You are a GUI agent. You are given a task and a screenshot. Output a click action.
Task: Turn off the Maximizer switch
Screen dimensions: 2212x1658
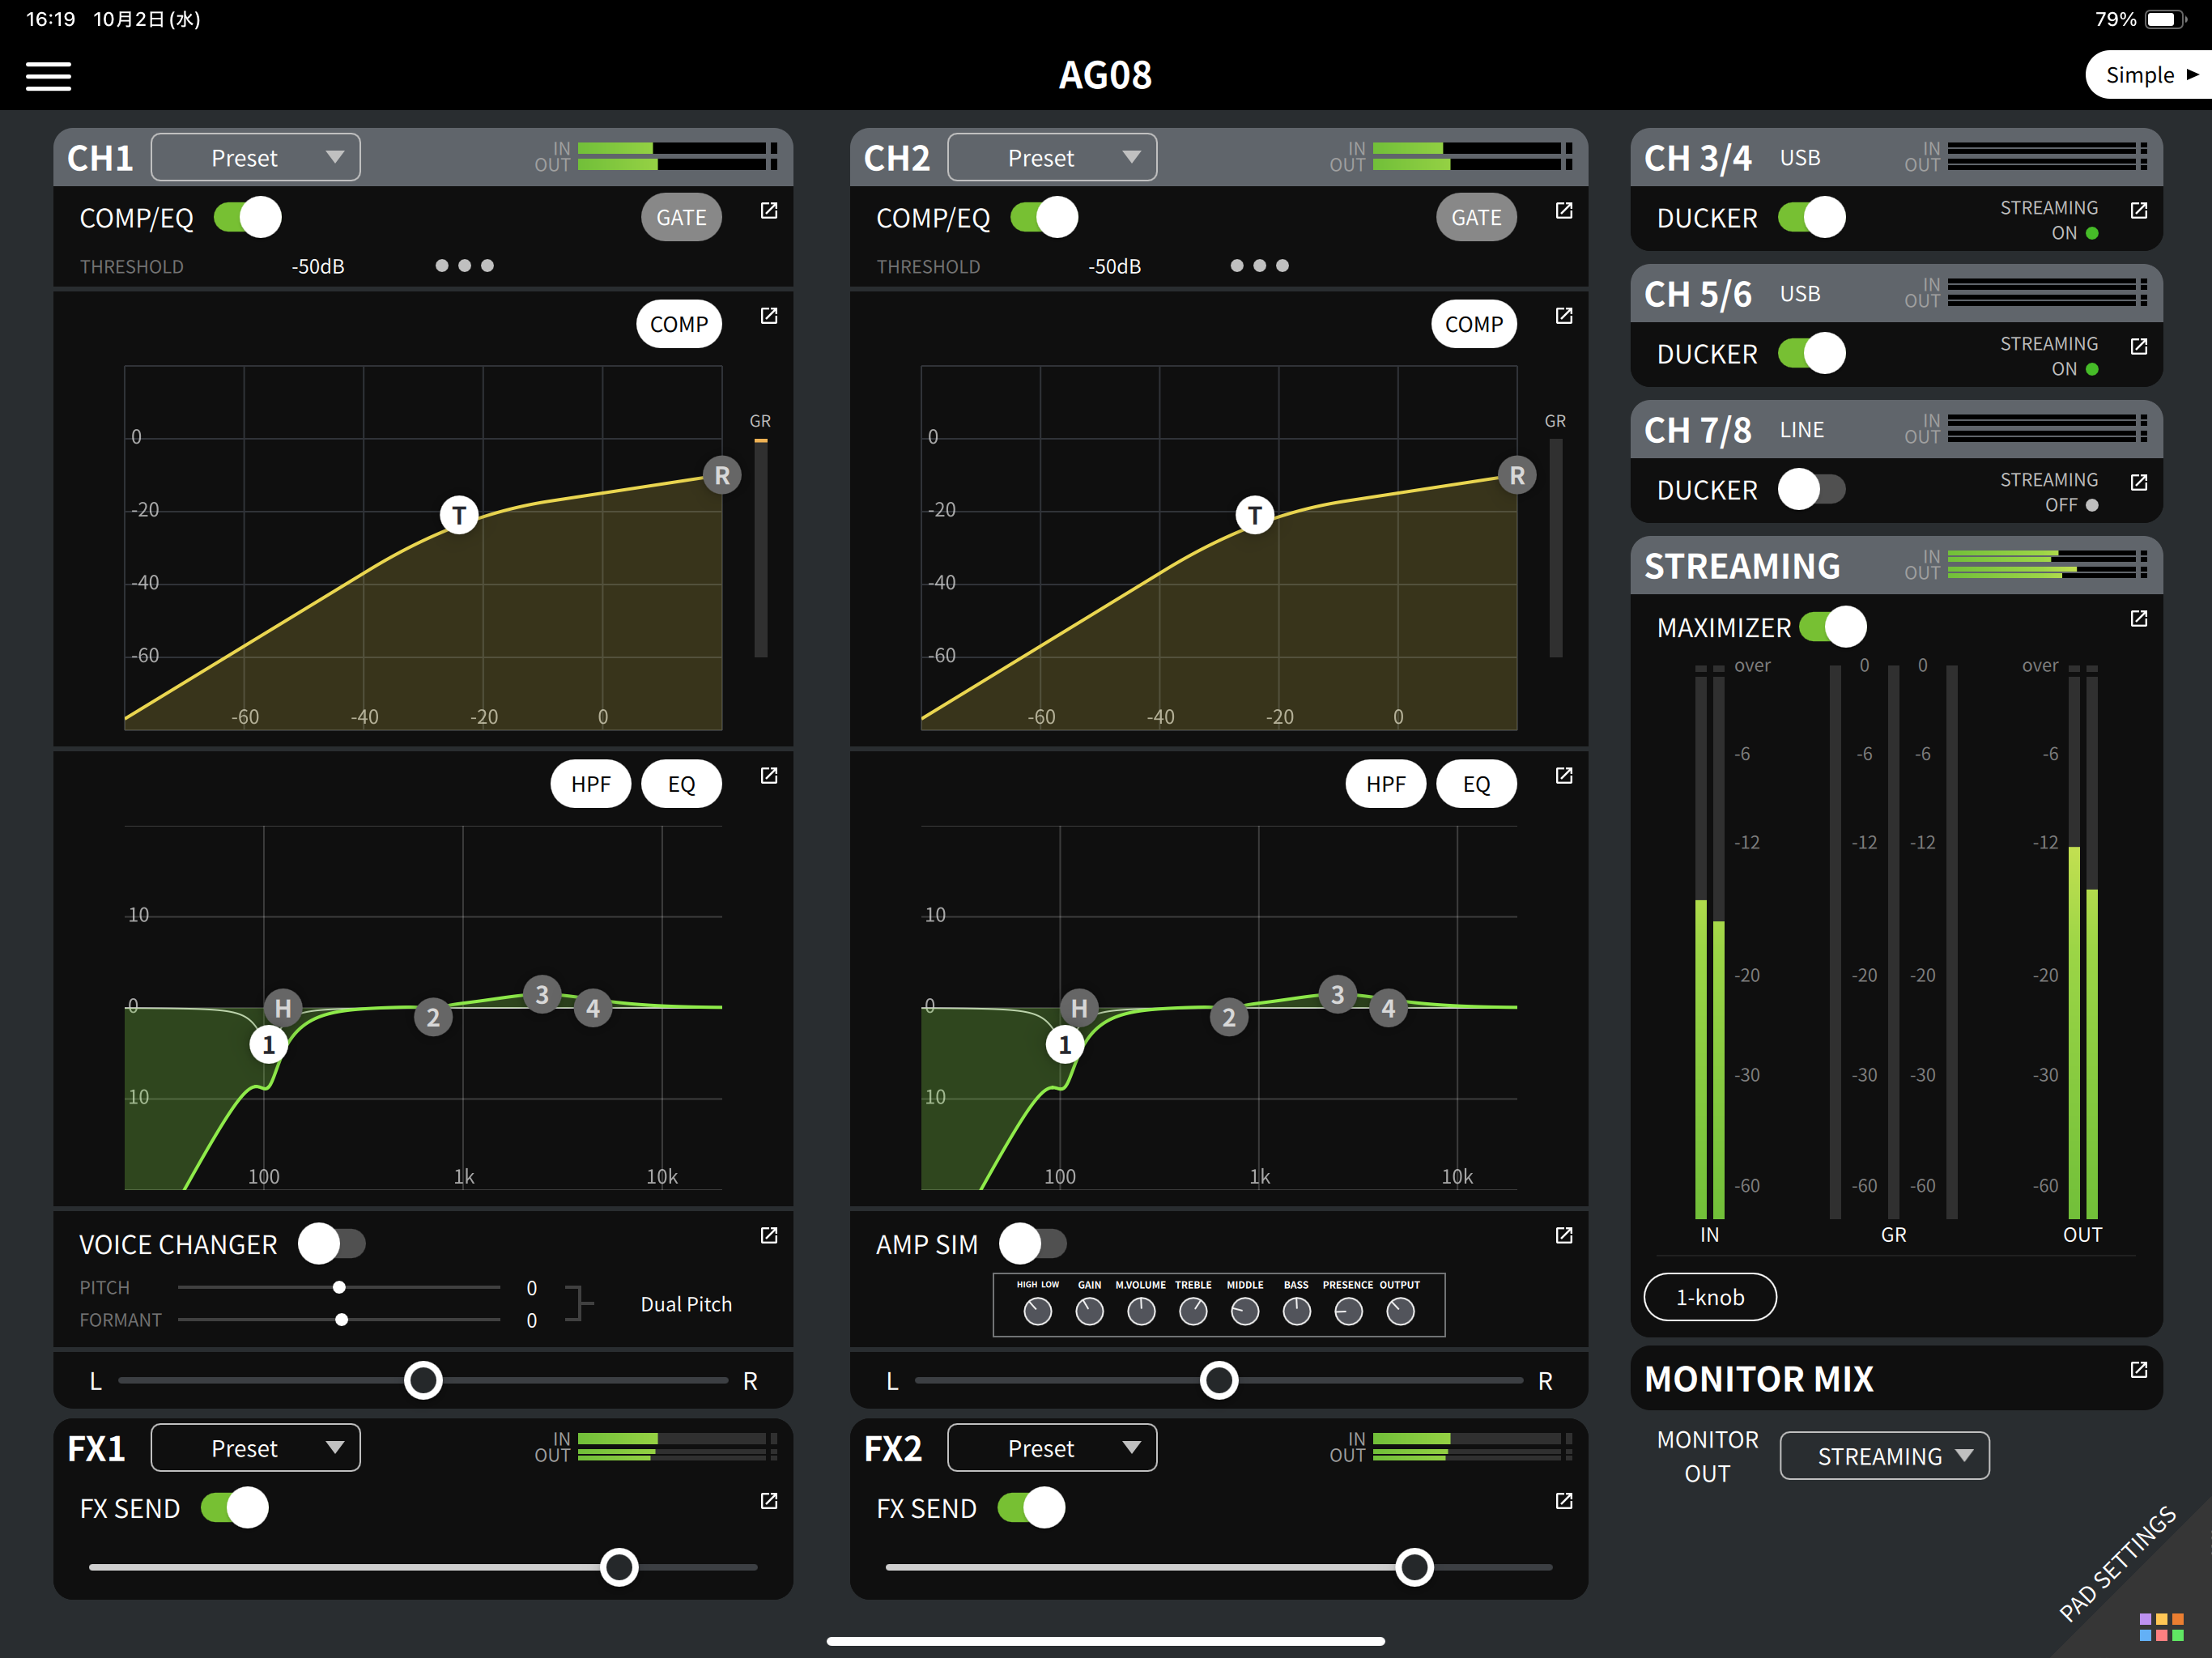[1833, 626]
